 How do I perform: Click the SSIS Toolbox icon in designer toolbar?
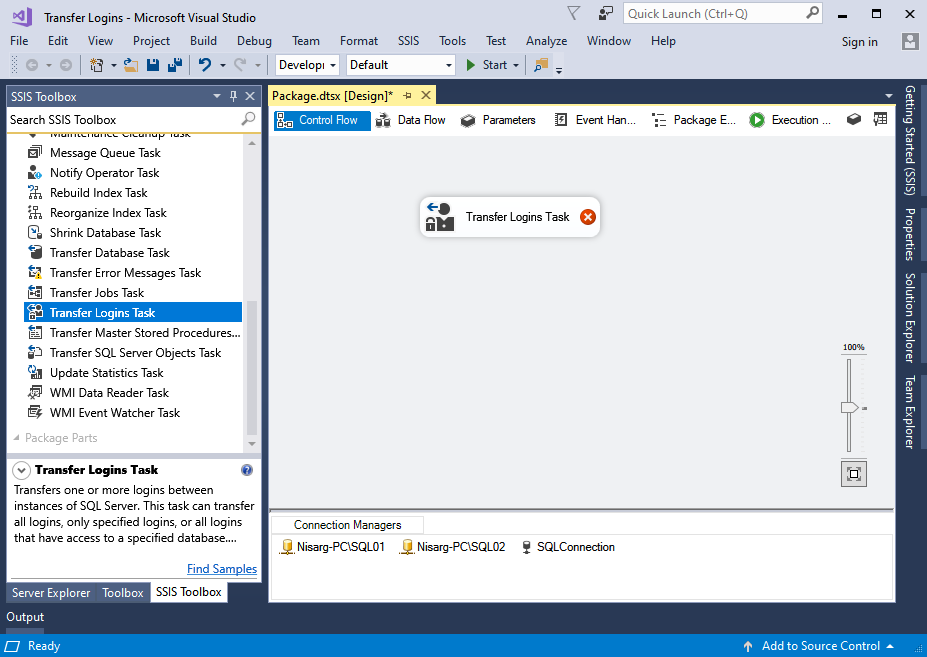pyautogui.click(x=853, y=119)
